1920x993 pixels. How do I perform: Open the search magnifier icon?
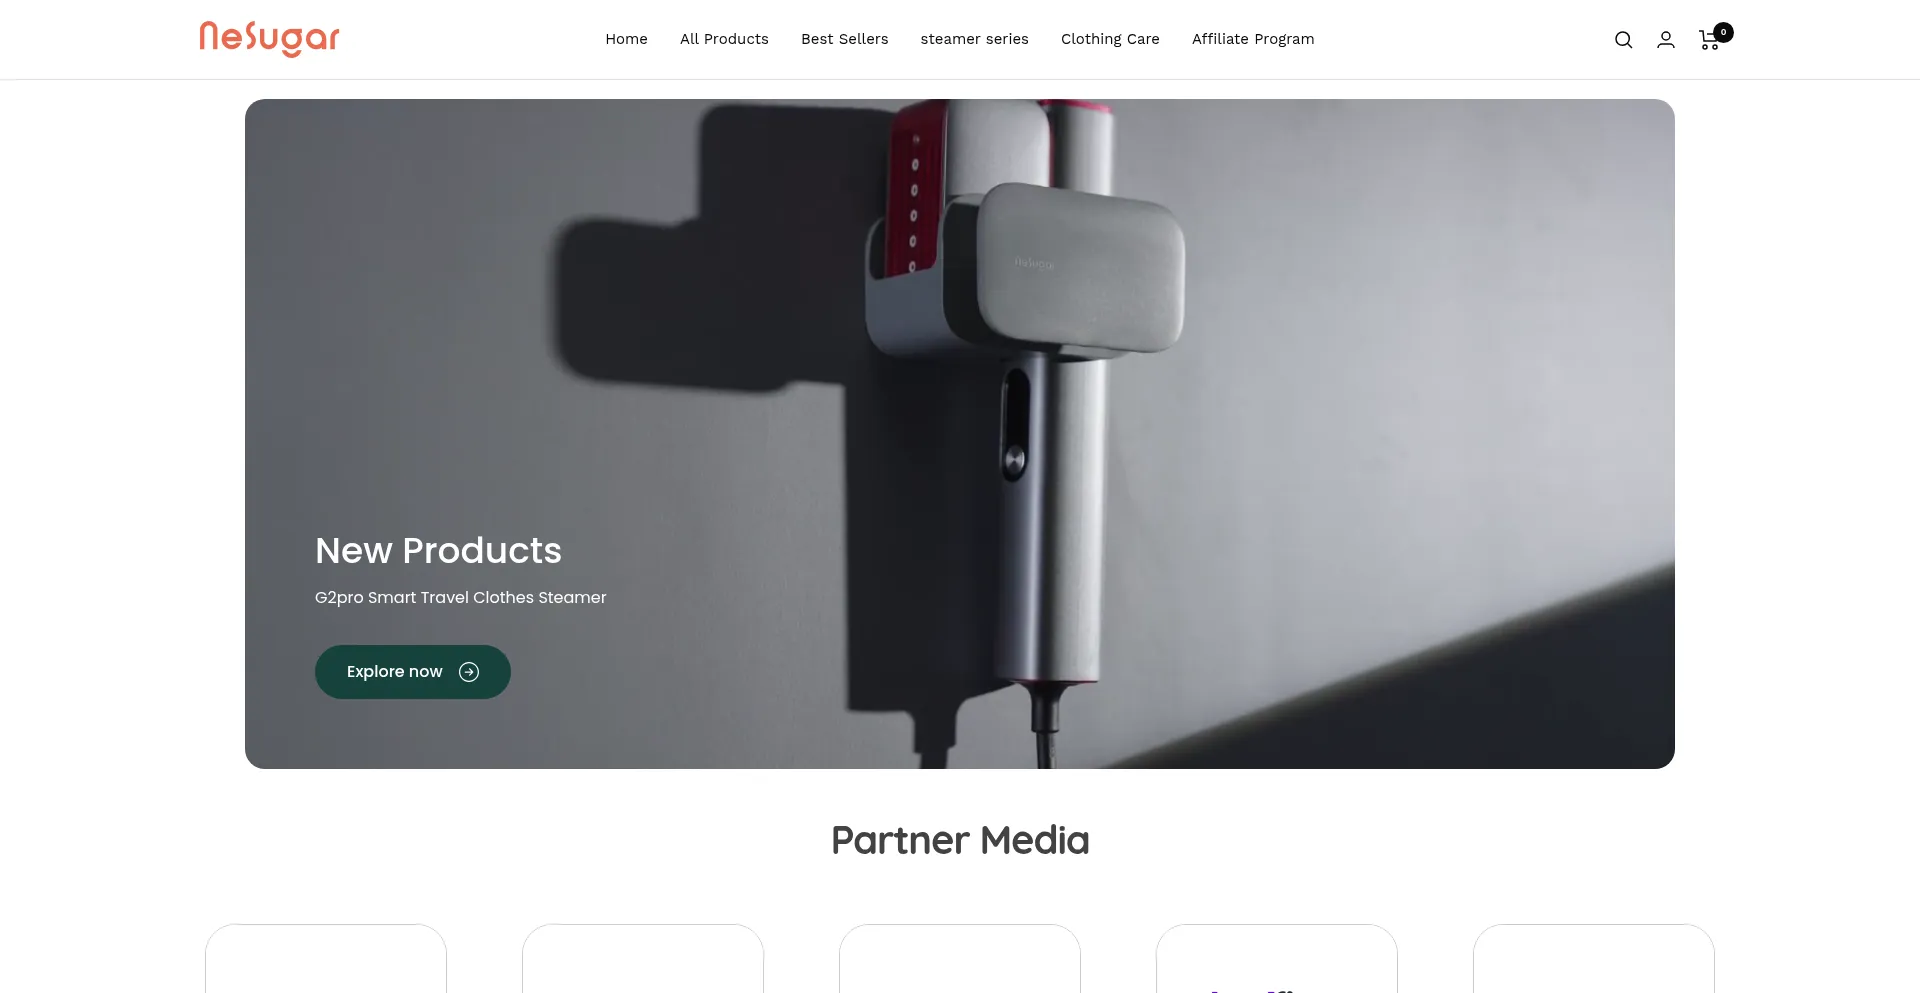pos(1623,40)
